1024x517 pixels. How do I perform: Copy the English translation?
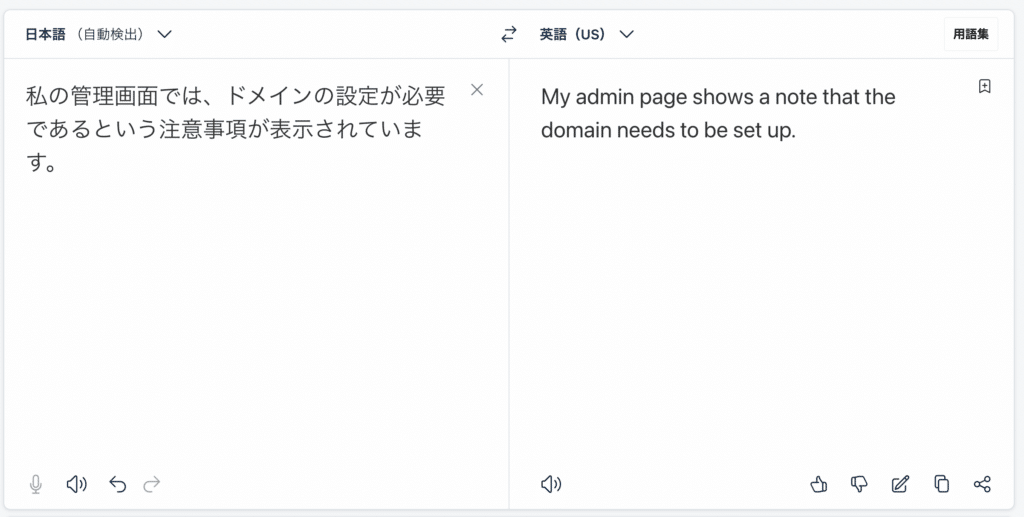pyautogui.click(x=941, y=484)
